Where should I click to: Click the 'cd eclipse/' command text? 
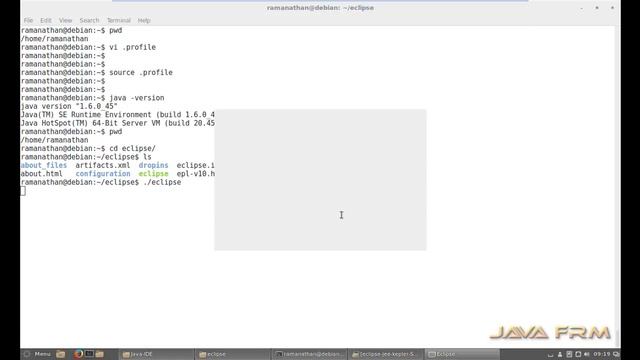pyautogui.click(x=132, y=149)
